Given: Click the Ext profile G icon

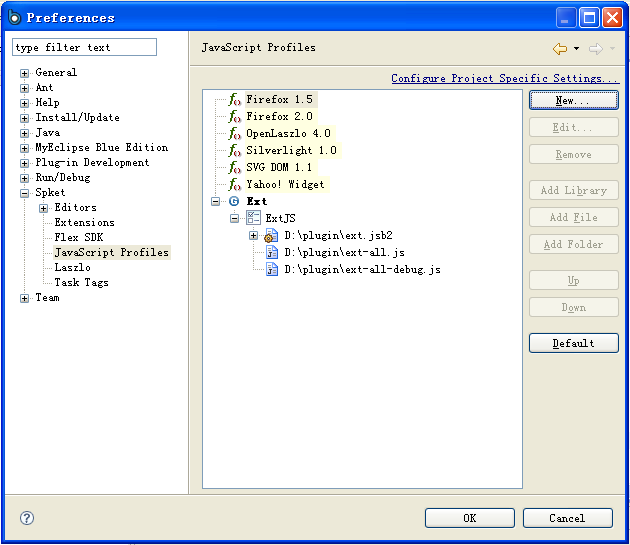Looking at the screenshot, I should click(x=234, y=201).
